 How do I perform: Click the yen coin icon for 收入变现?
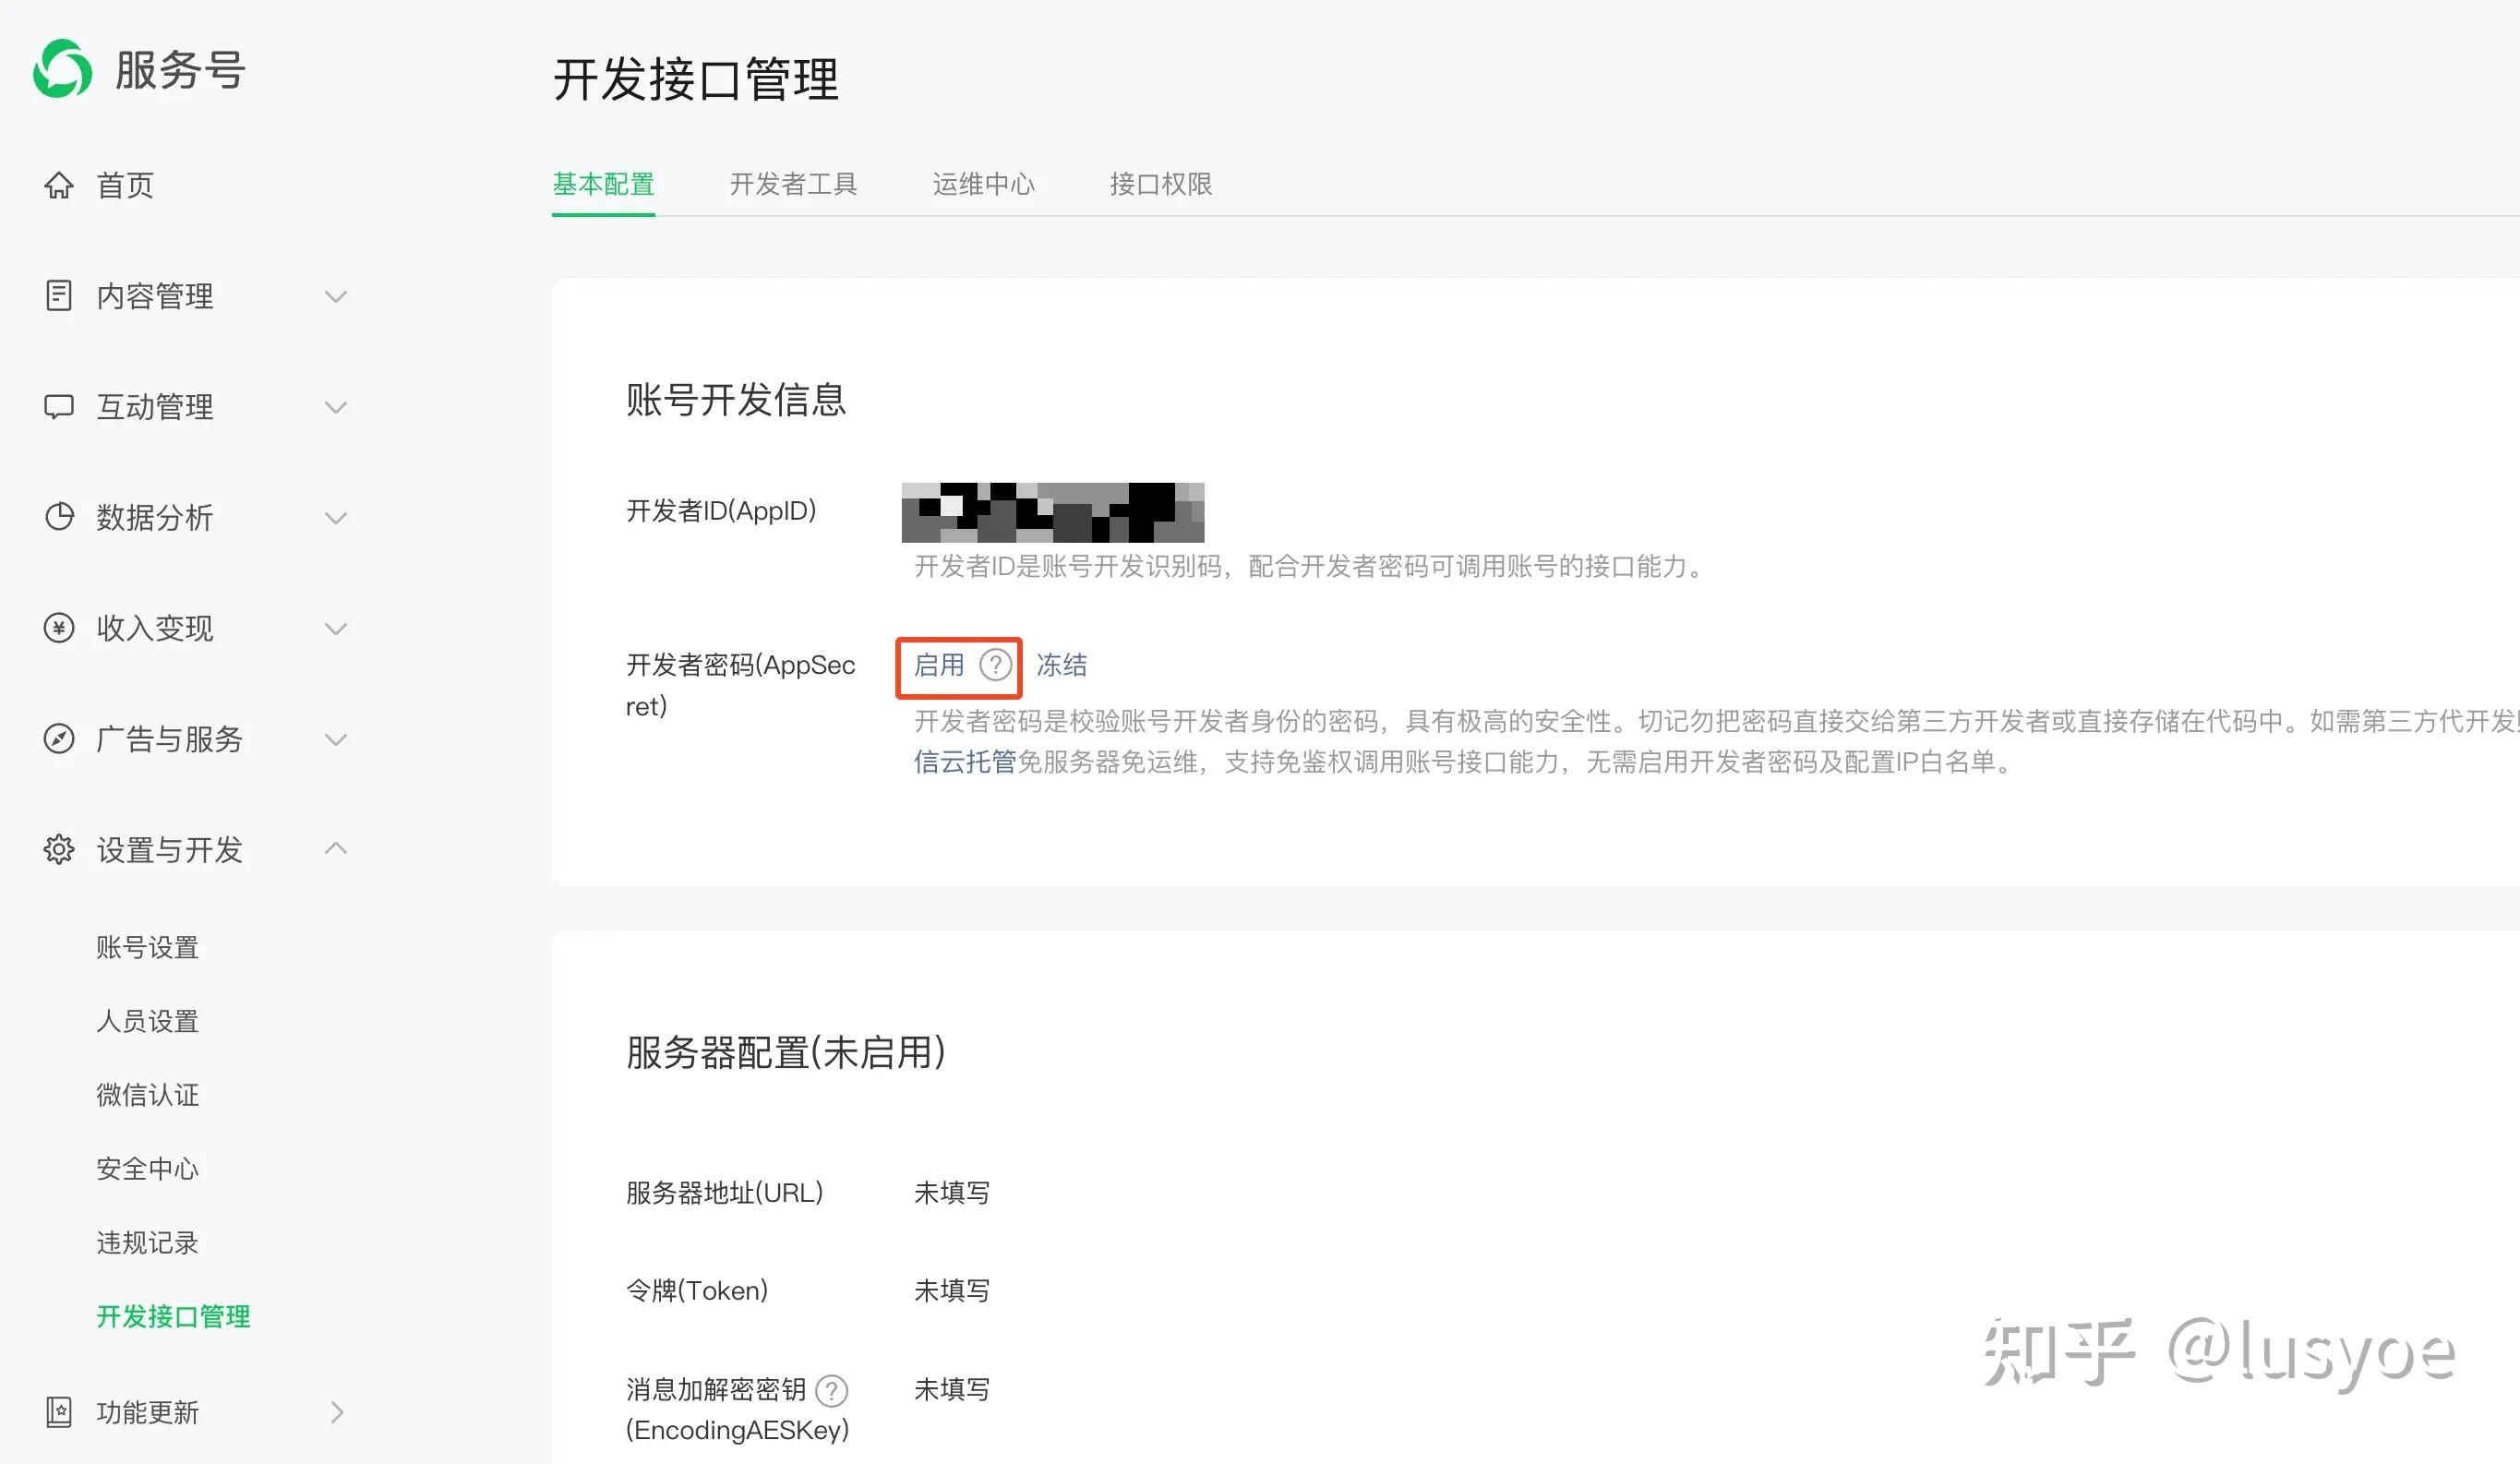tap(59, 628)
